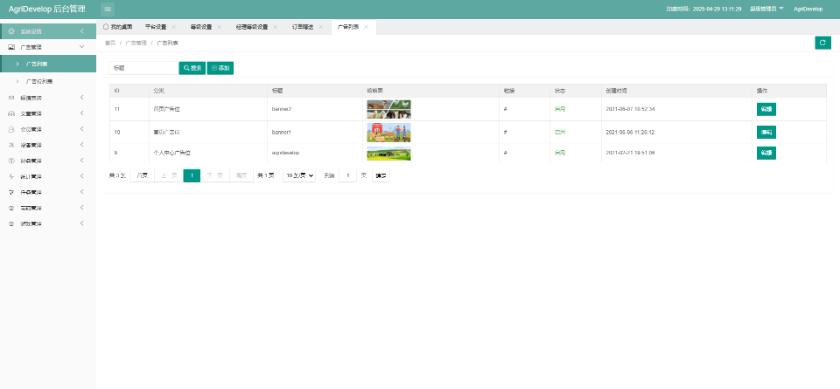This screenshot has height=389, width=840.
Task: Open 广告列表 in the sidebar
Action: tap(48, 64)
